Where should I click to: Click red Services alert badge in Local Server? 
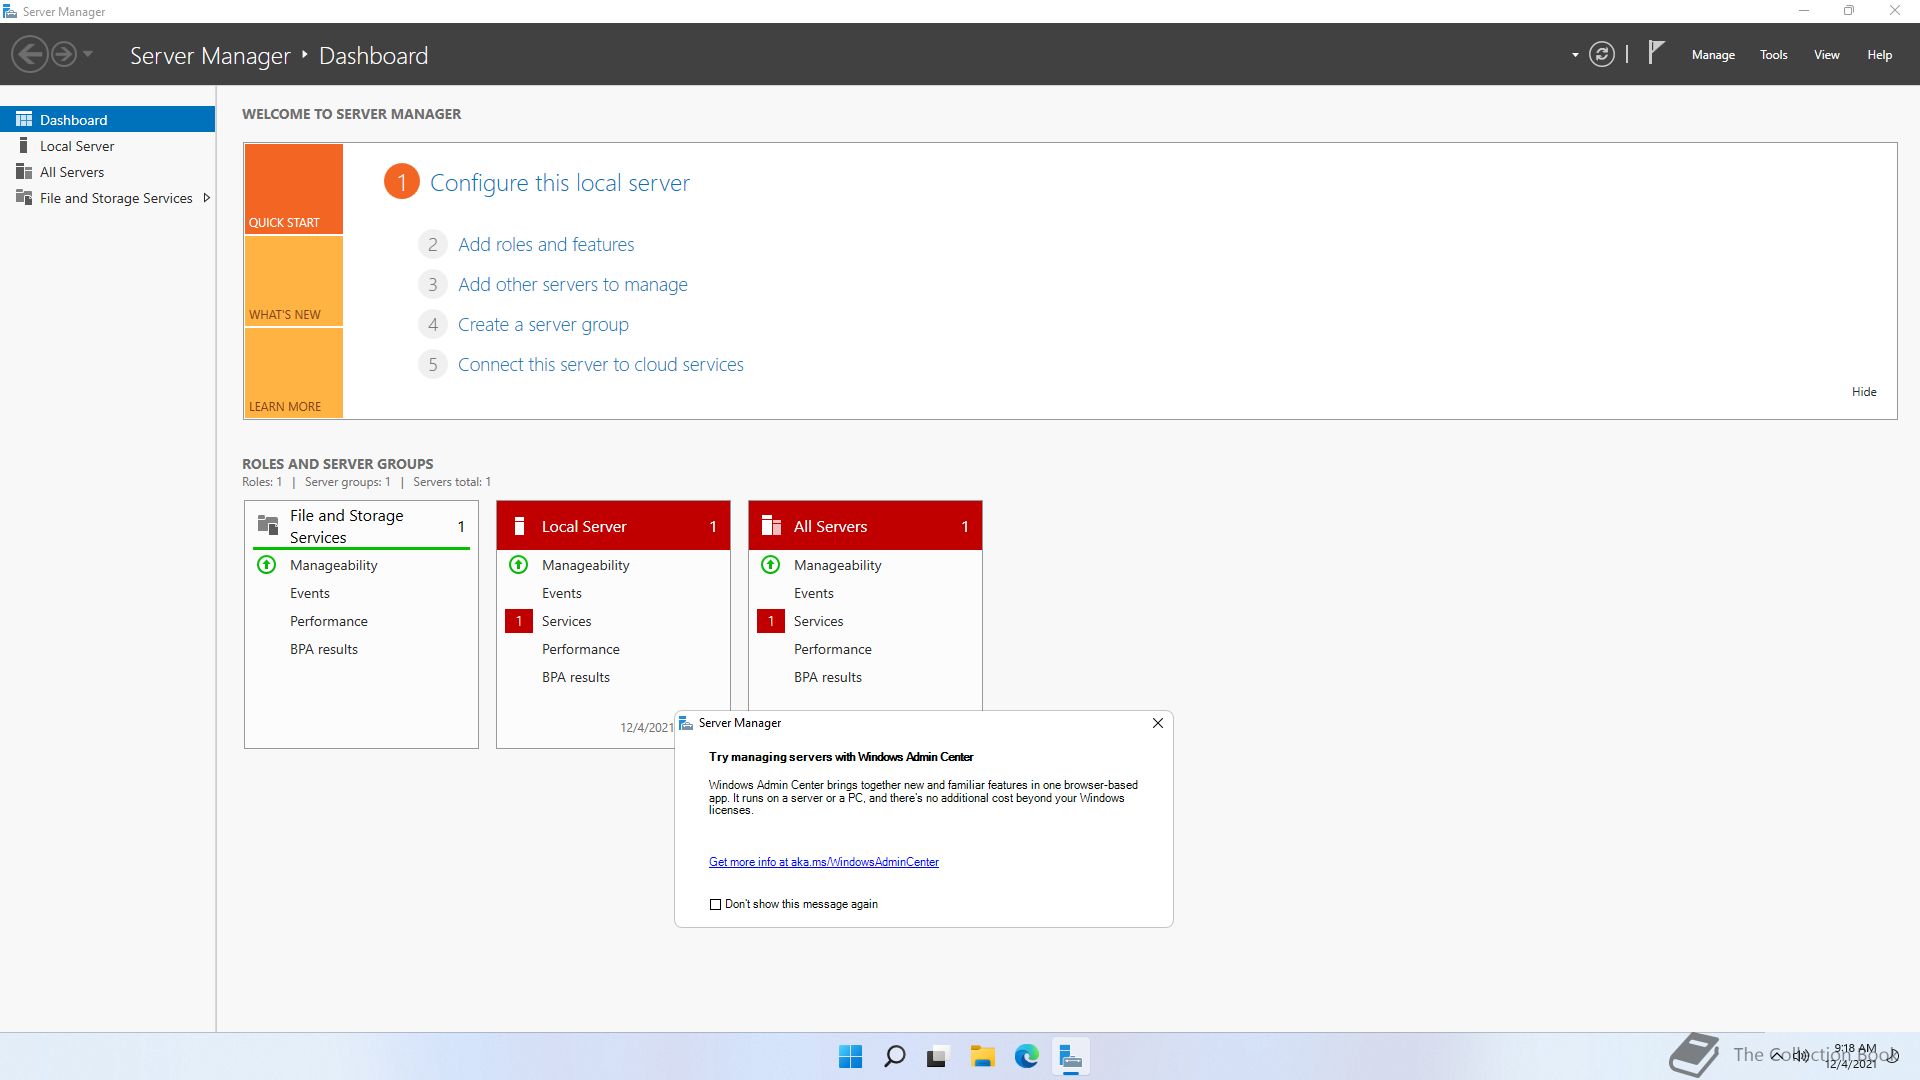coord(518,621)
